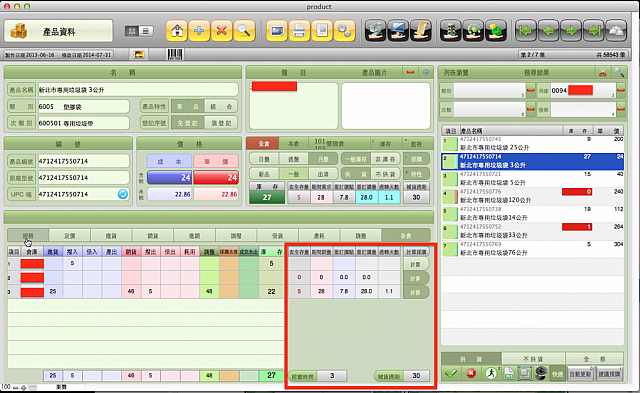The height and width of the screenshot is (393, 640).
Task: Select 日盤 inventory count option
Action: tap(264, 159)
